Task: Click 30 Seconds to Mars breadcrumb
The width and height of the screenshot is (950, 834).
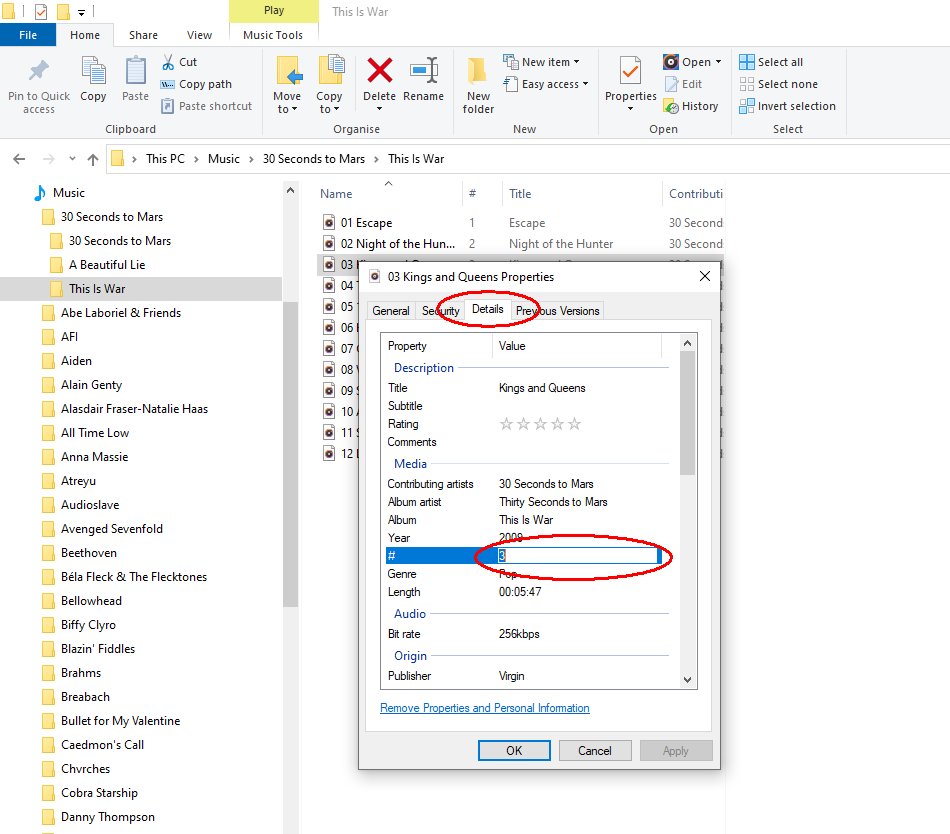Action: 313,159
